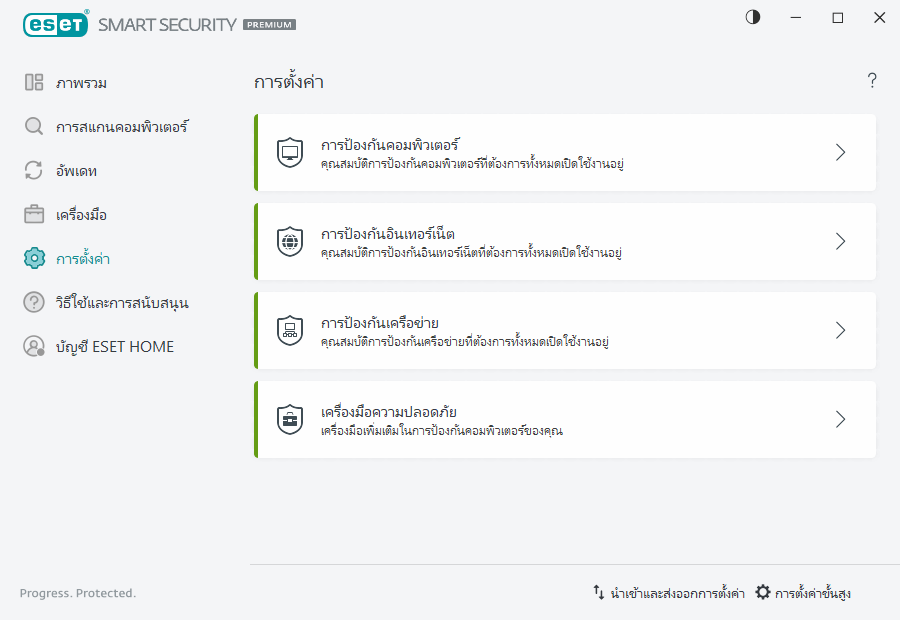This screenshot has height=620, width=900.
Task: Click the ESET HOME account icon
Action: tap(35, 346)
